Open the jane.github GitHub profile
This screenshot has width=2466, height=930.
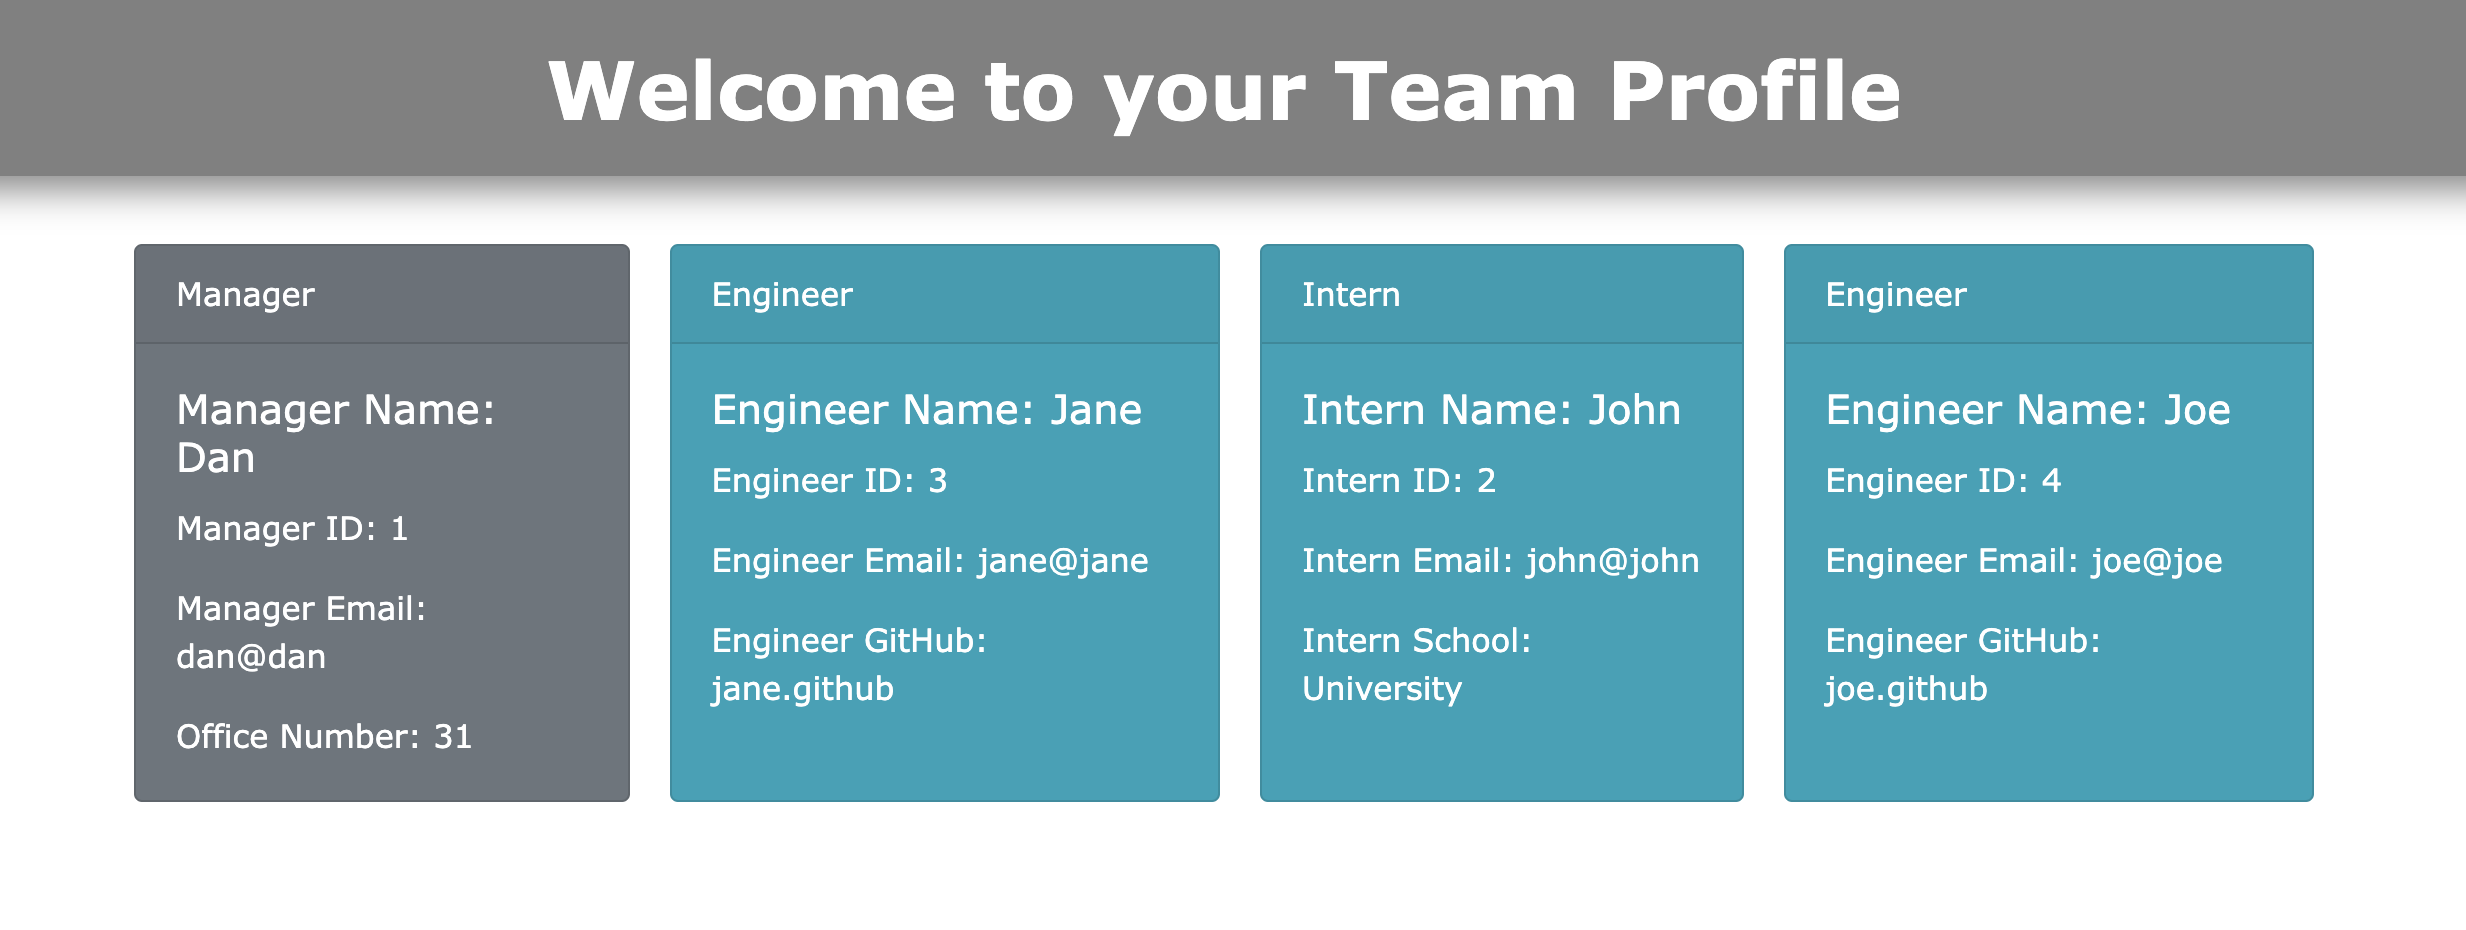tap(803, 689)
